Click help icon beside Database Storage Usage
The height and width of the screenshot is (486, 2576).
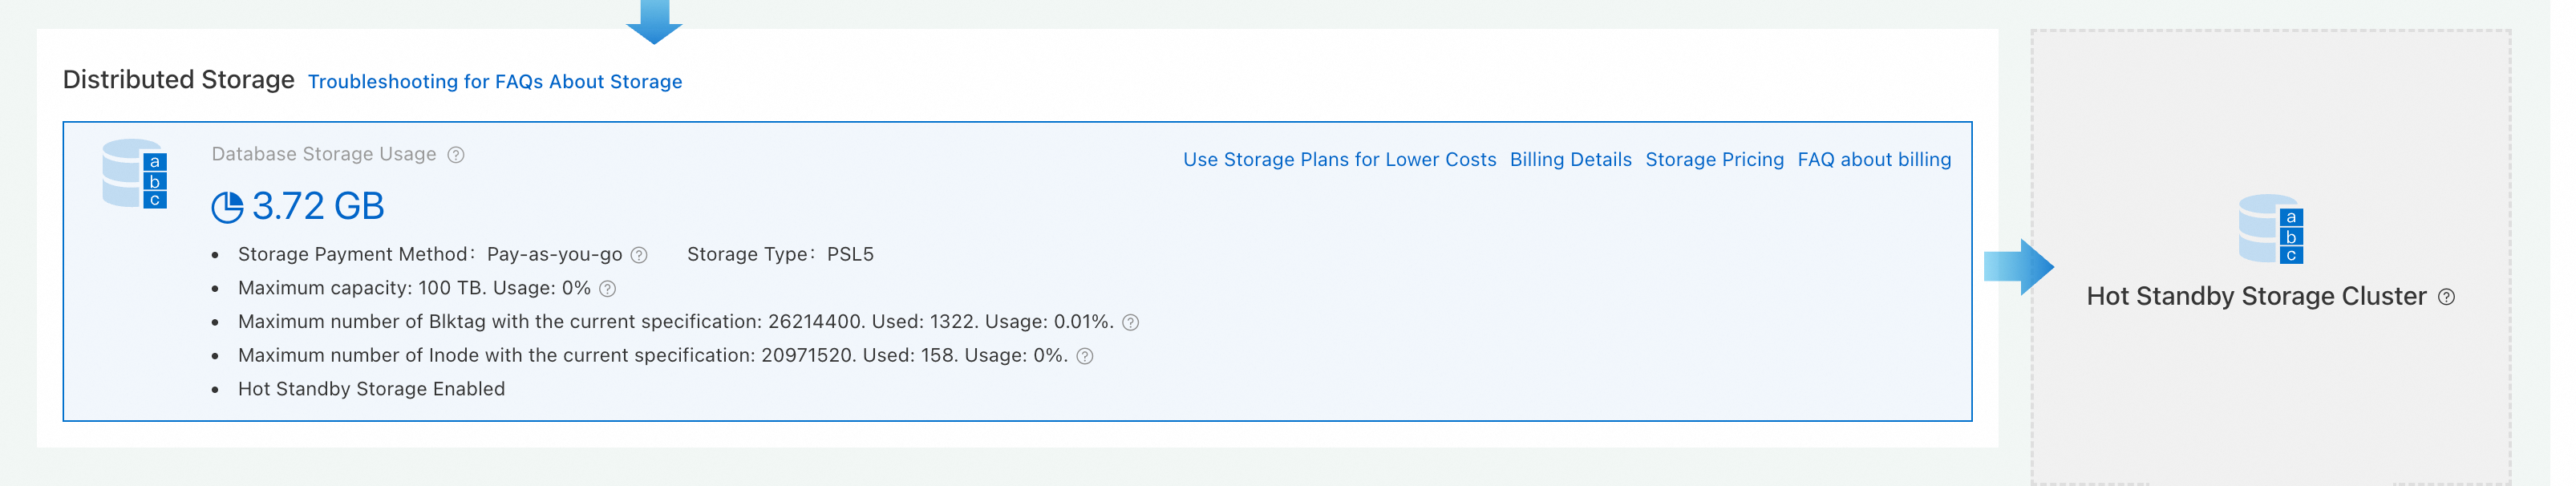[x=456, y=155]
